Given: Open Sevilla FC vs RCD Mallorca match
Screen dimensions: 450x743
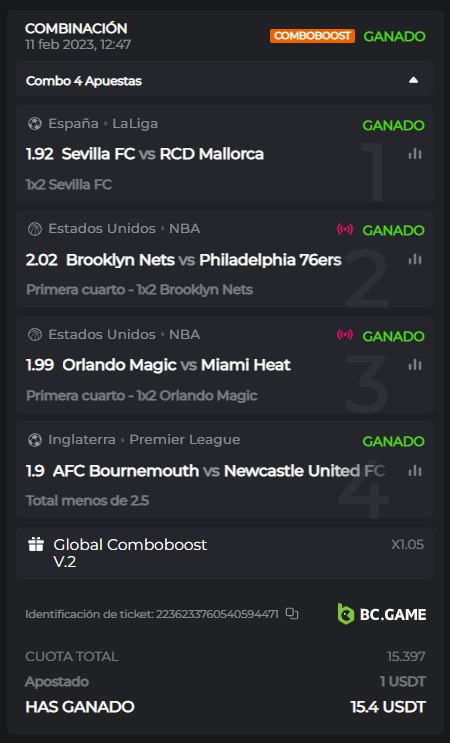Looking at the screenshot, I should tap(163, 154).
